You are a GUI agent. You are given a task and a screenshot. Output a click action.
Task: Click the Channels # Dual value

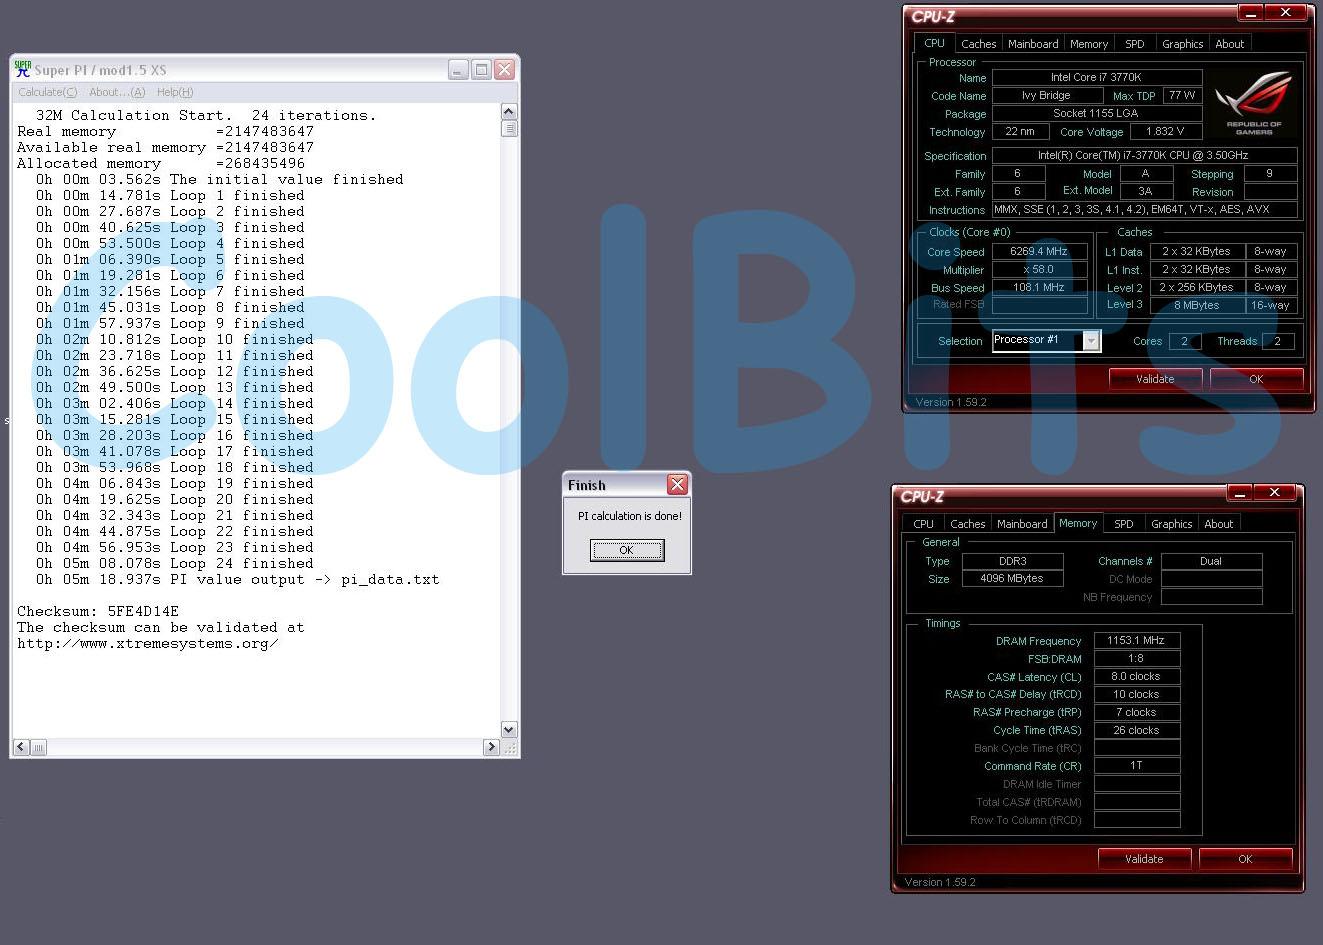[1212, 561]
